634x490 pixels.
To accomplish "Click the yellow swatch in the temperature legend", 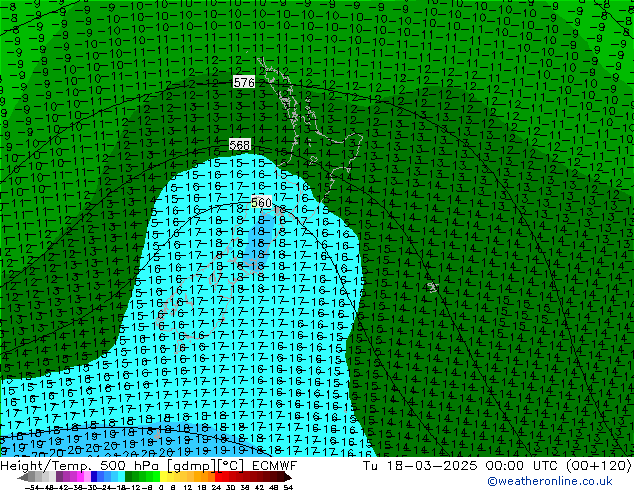I will 164,477.
